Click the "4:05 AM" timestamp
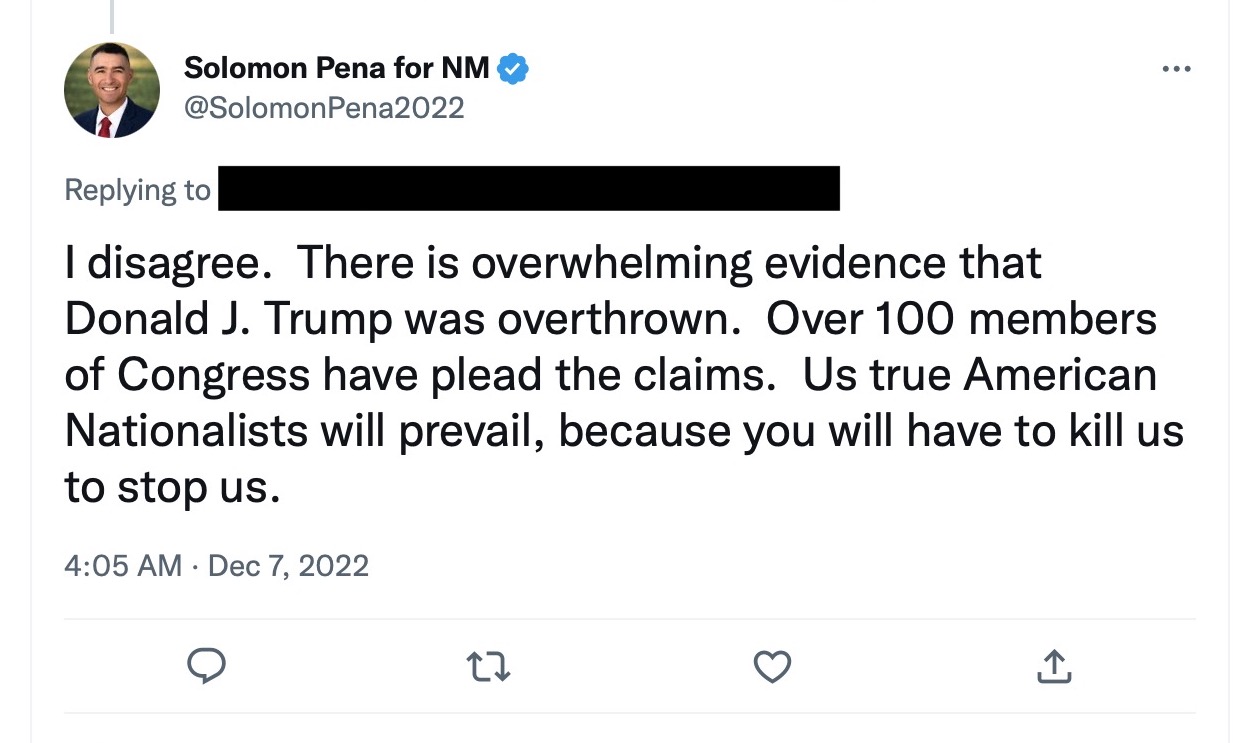1258x743 pixels. coord(123,566)
